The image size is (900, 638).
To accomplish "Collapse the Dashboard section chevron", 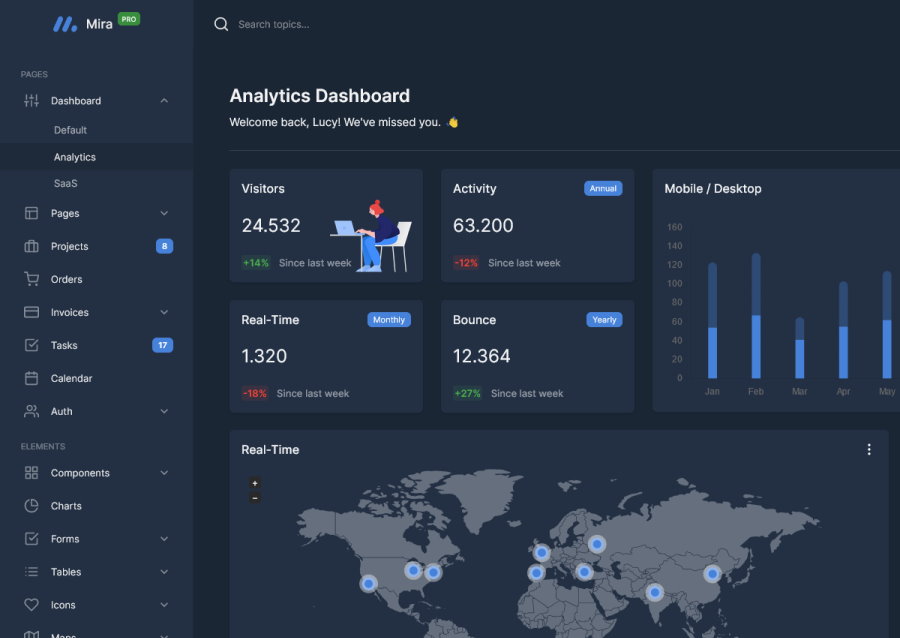I will point(164,100).
